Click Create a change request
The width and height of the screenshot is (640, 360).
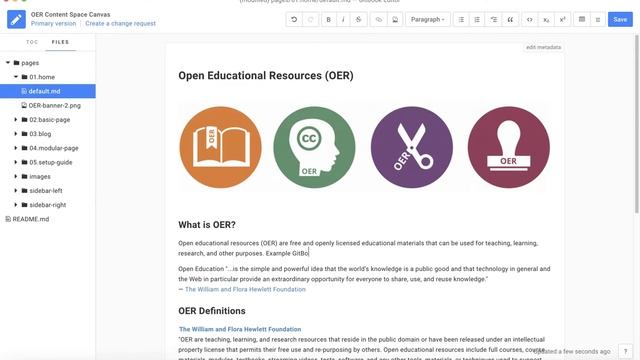click(x=120, y=24)
